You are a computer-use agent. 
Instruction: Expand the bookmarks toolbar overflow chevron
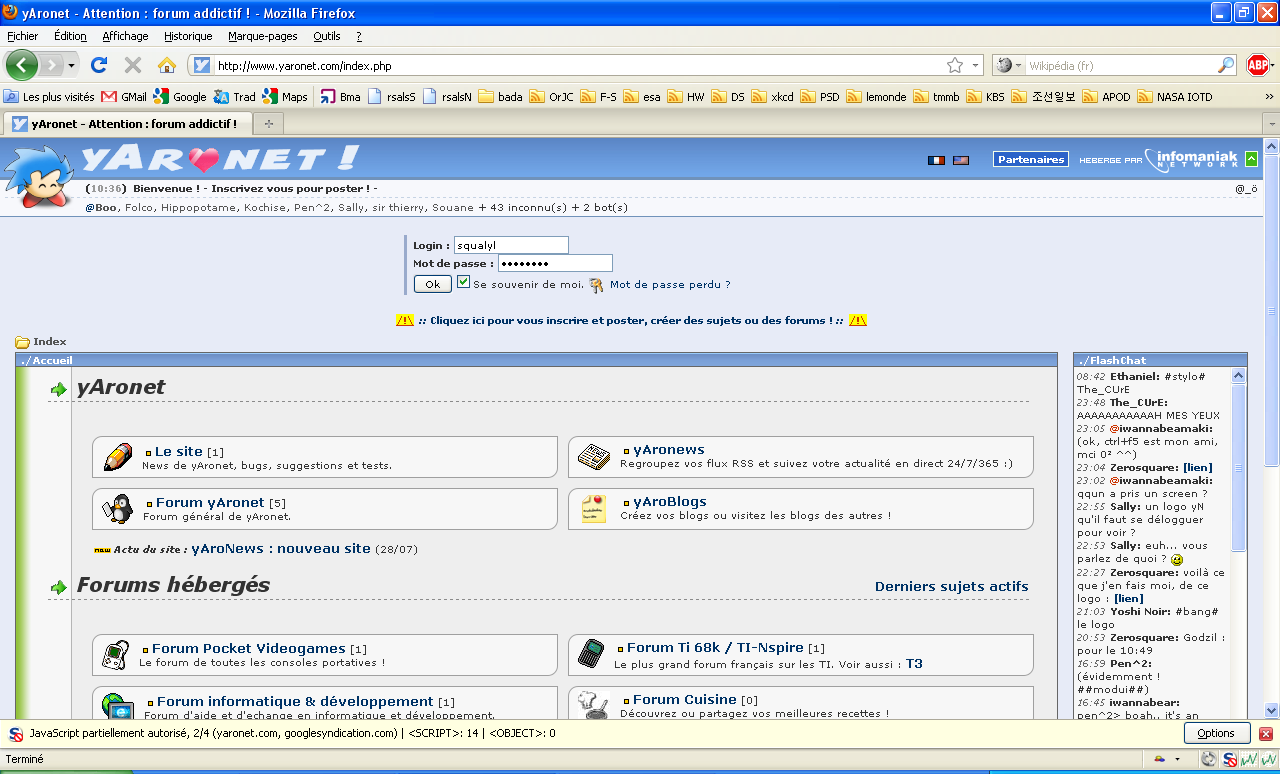pos(1269,97)
